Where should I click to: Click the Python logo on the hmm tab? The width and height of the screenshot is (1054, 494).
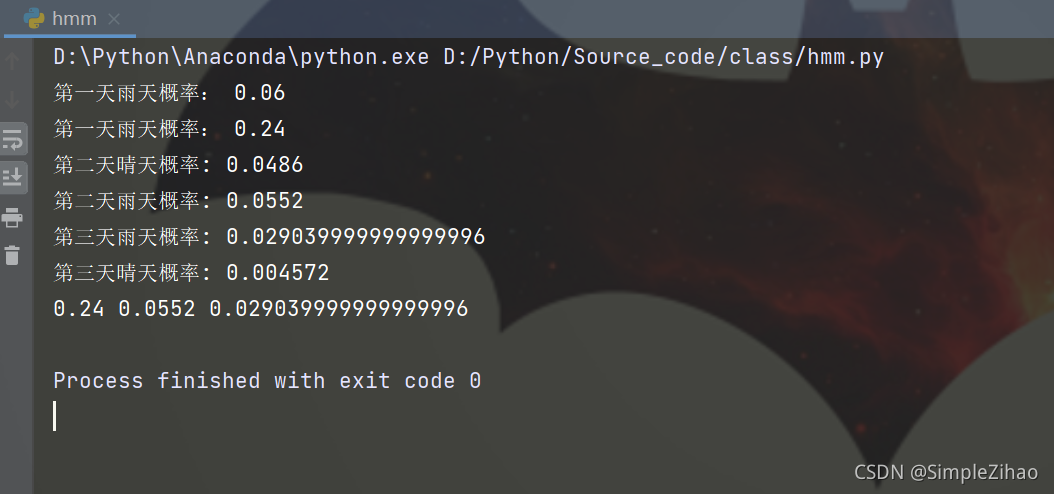(34, 19)
